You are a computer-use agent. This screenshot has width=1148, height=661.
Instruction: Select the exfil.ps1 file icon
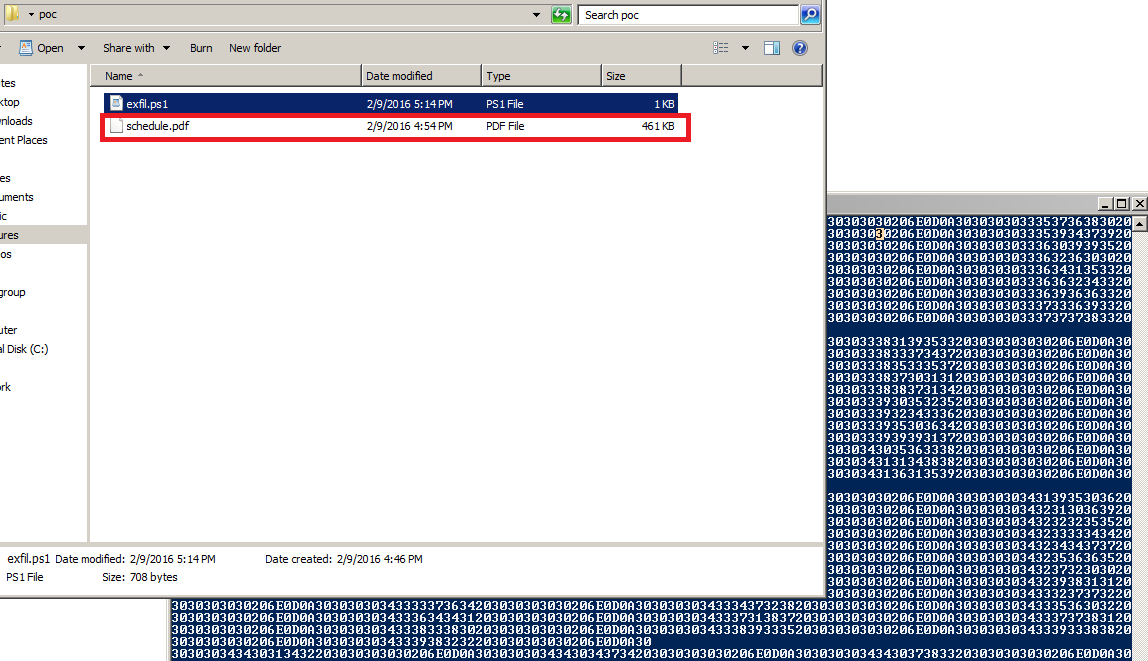(116, 103)
